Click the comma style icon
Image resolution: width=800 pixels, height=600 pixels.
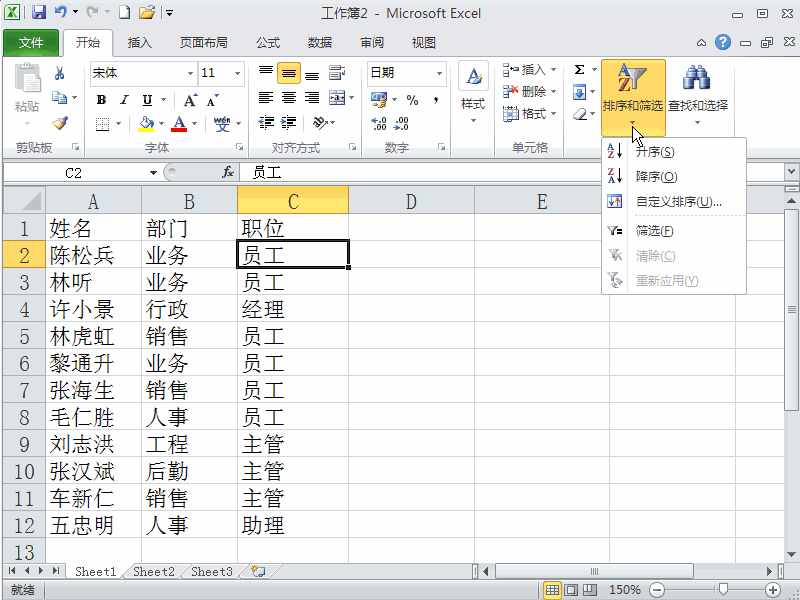pos(435,100)
